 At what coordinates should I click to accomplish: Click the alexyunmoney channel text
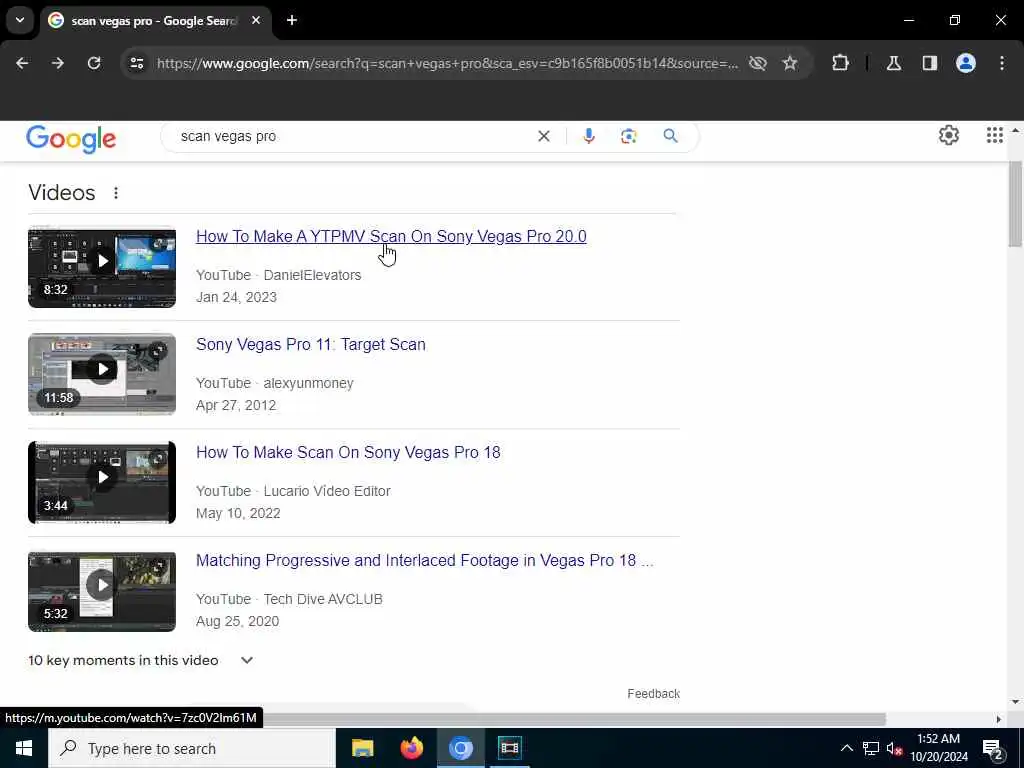pos(308,383)
